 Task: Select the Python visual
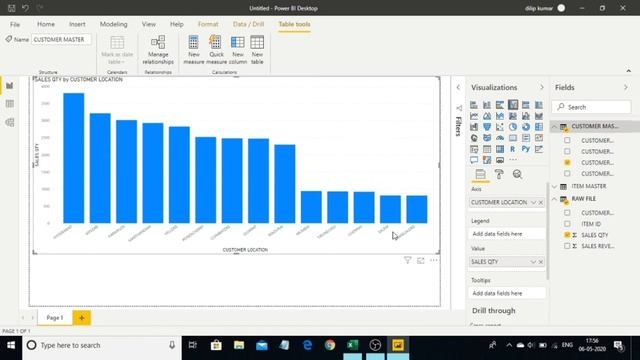click(526, 149)
